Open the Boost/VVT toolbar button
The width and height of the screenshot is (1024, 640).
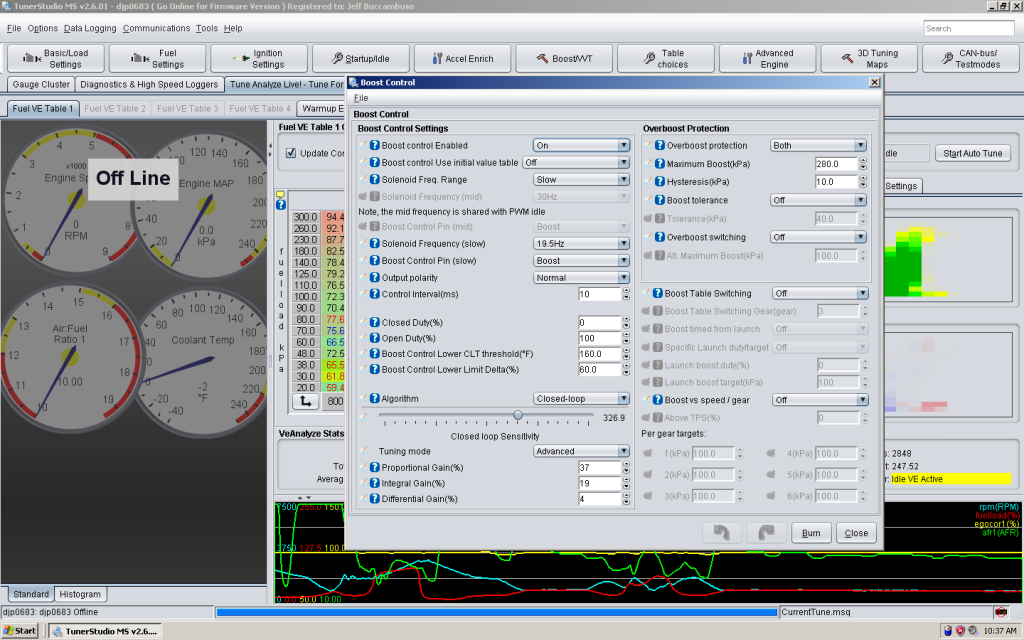(x=565, y=59)
